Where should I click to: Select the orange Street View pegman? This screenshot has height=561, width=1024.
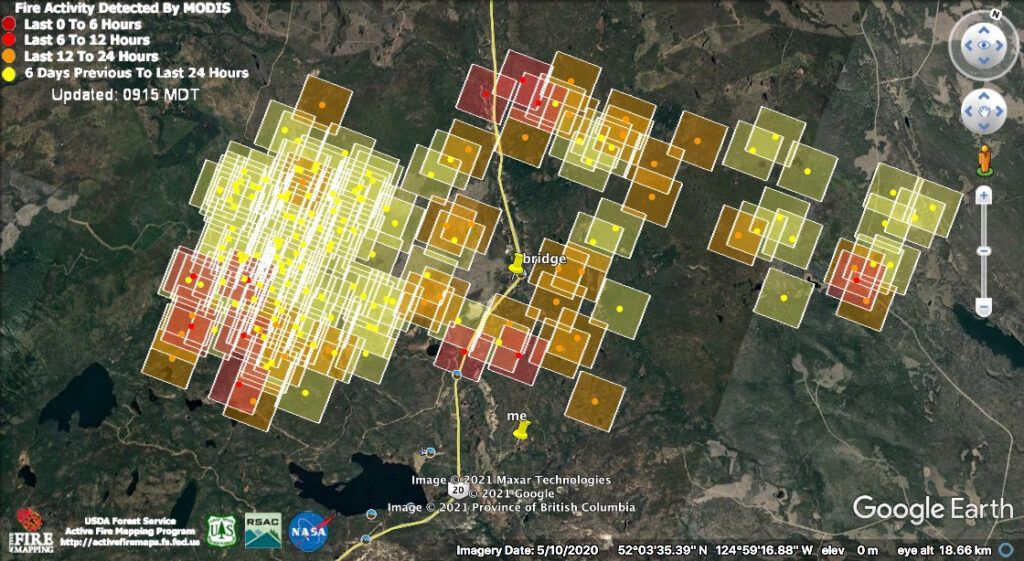pyautogui.click(x=984, y=160)
